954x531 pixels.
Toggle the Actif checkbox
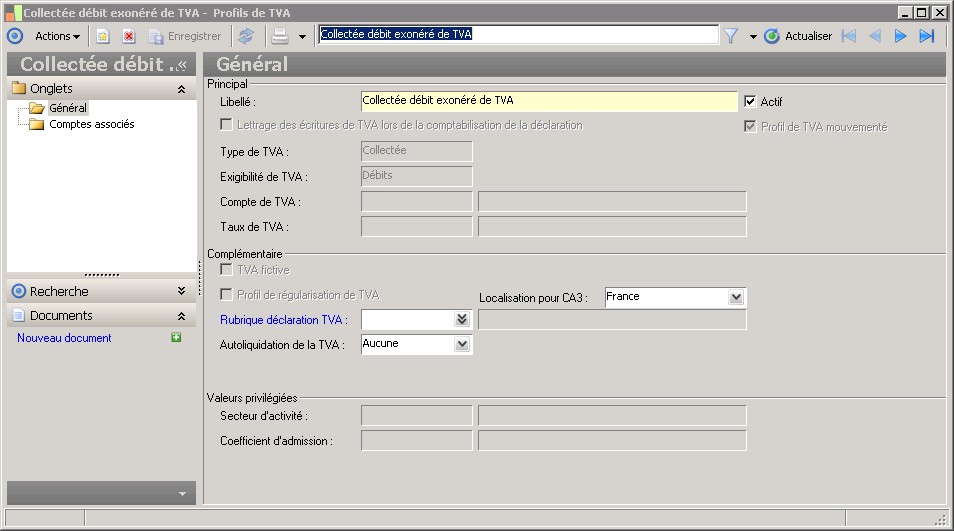(750, 102)
